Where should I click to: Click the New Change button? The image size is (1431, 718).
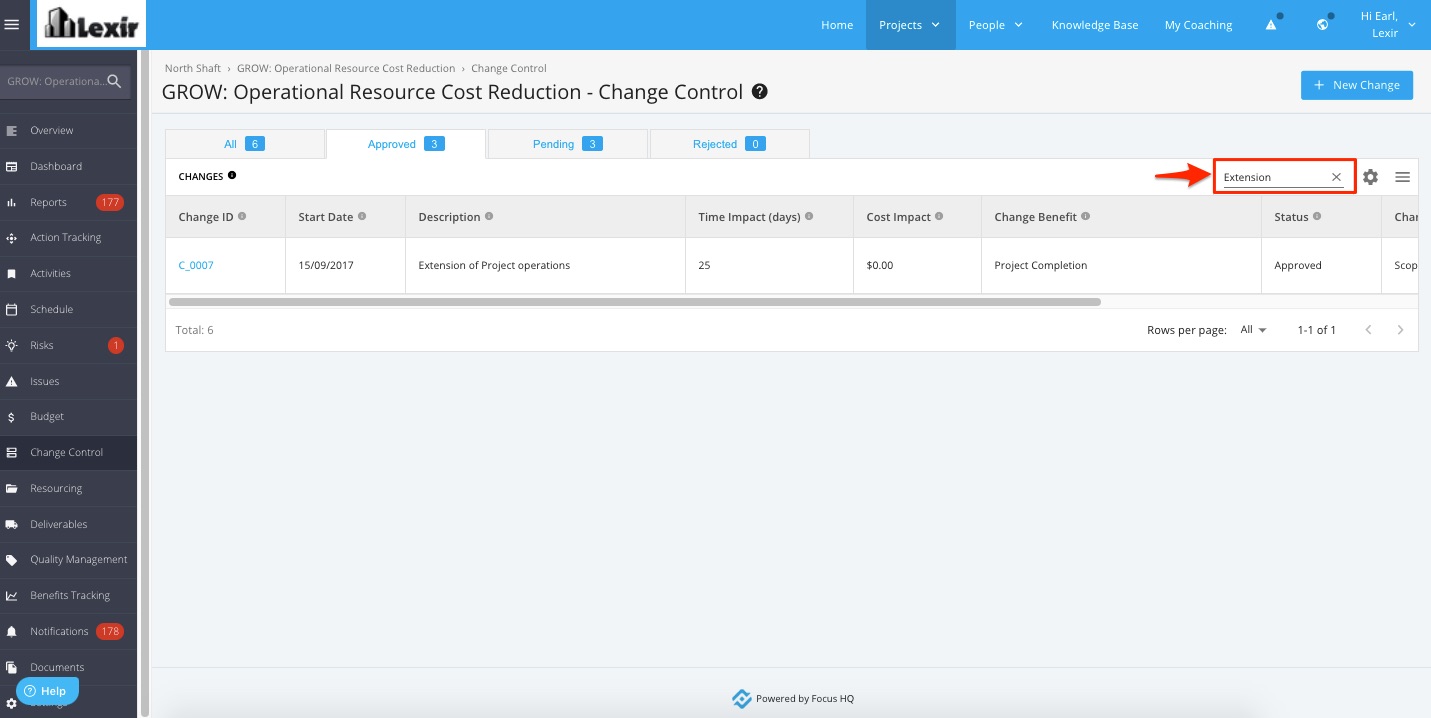tap(1357, 85)
